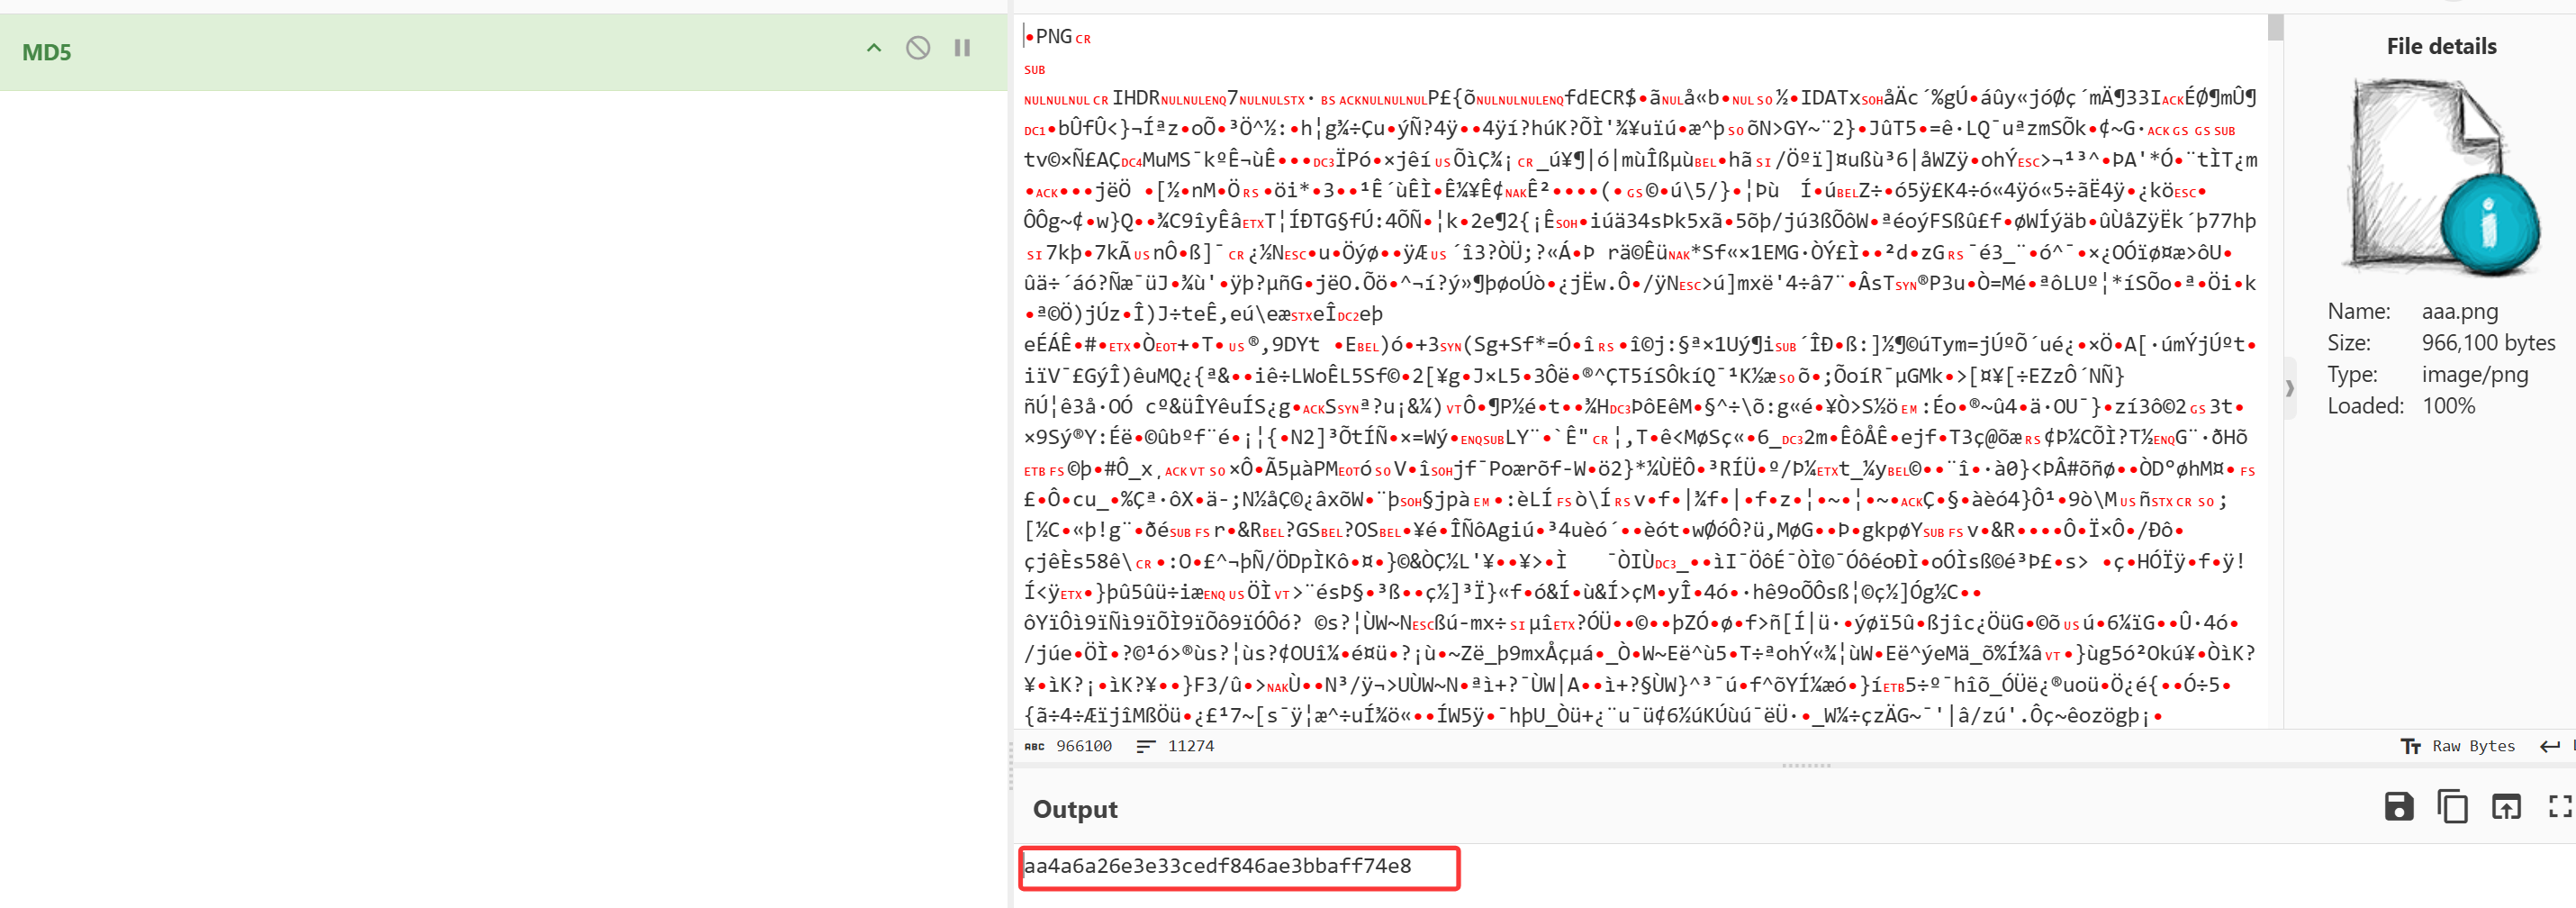
Task: Click the IDATx chunk text in input
Action: pos(1830,98)
